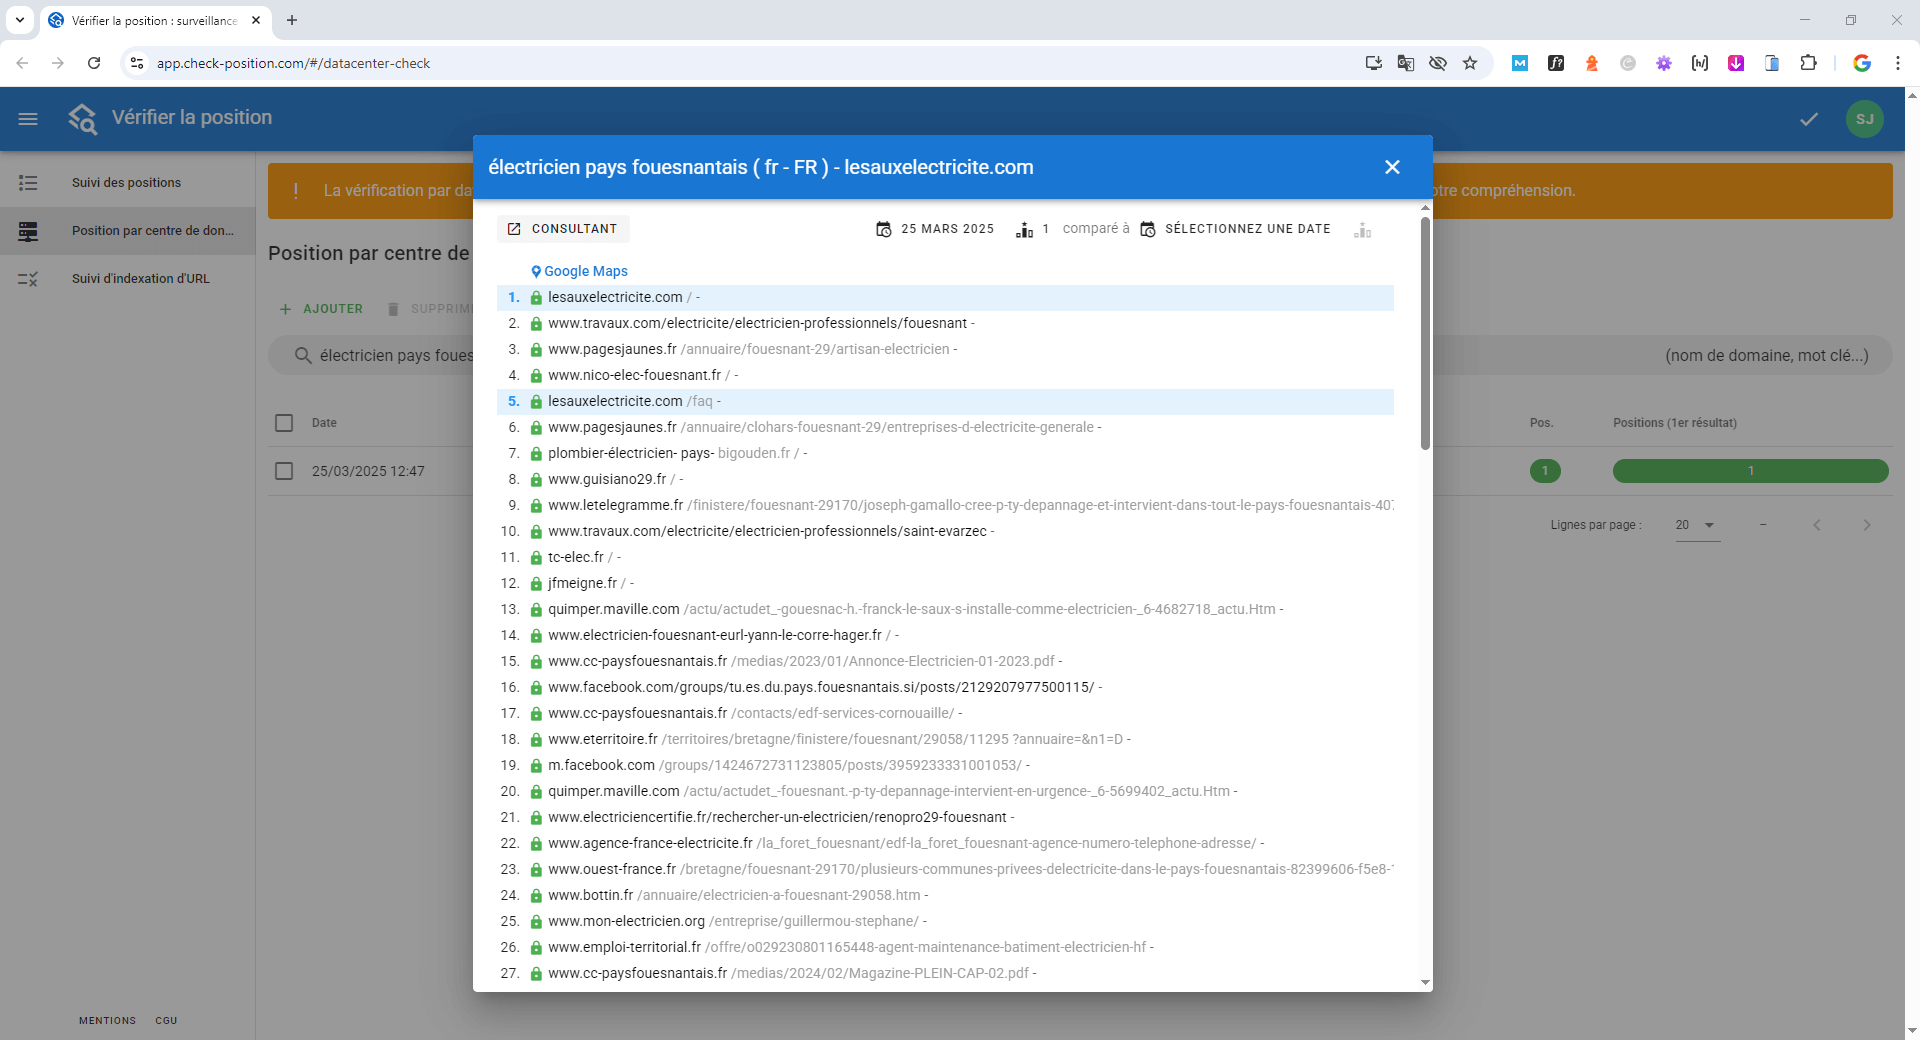Click the CONSULTANT open-in-new button
1920x1040 pixels.
pyautogui.click(x=563, y=229)
